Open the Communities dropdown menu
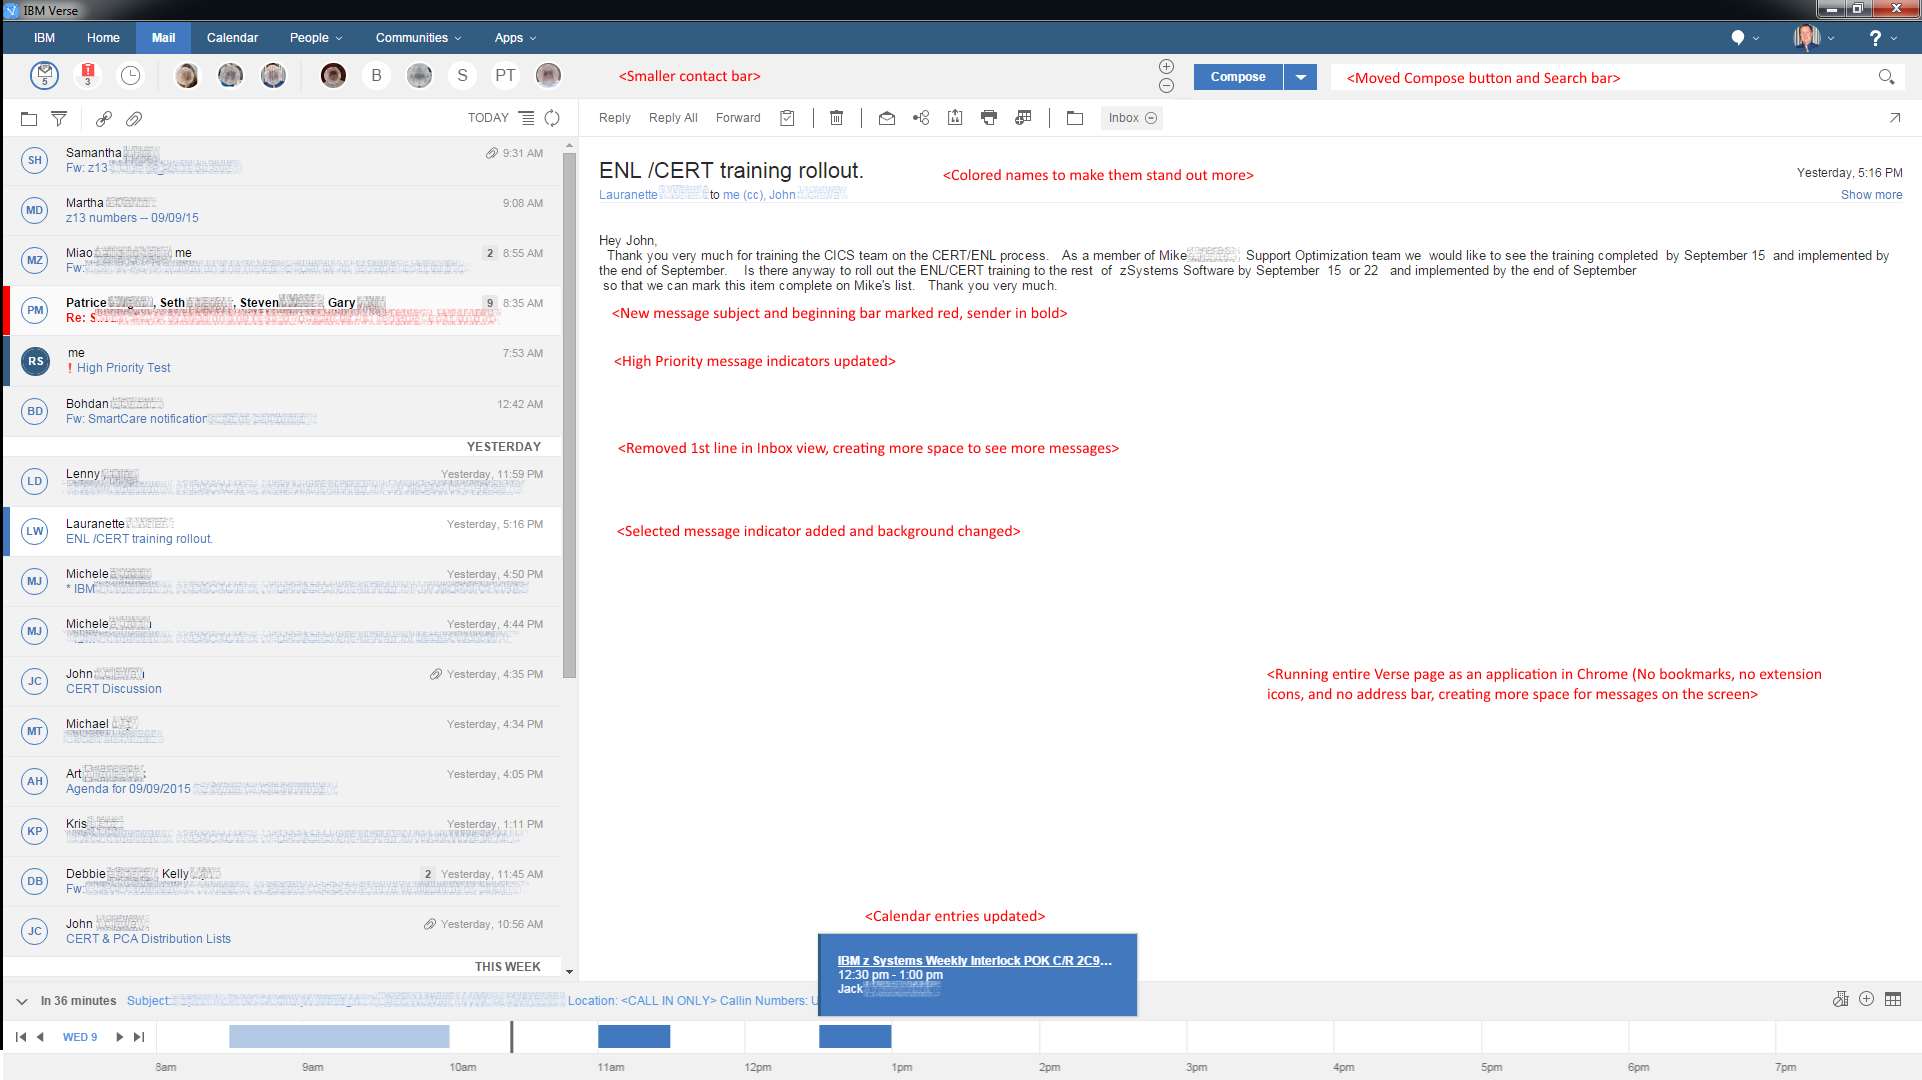This screenshot has width=1922, height=1080. point(418,38)
